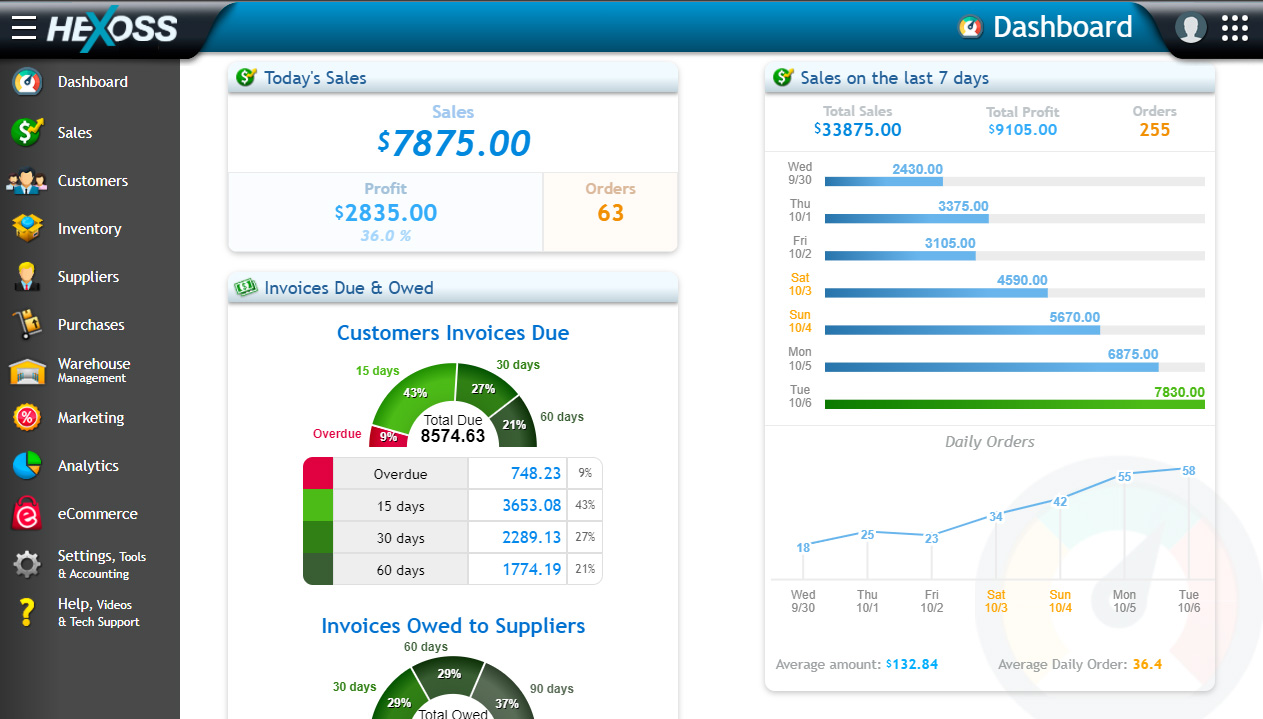Click the Hexoss logo
Image resolution: width=1263 pixels, height=719 pixels.
[111, 28]
